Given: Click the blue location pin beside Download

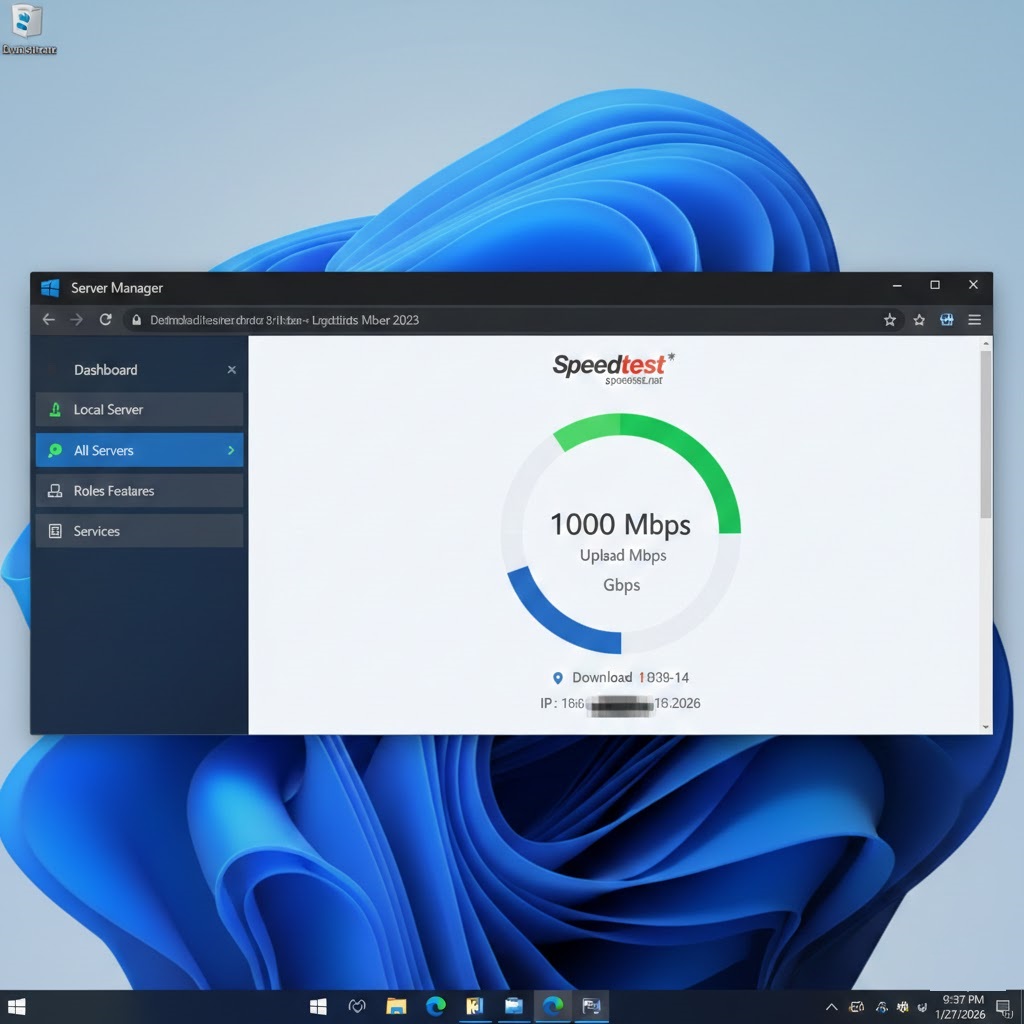Looking at the screenshot, I should (558, 678).
